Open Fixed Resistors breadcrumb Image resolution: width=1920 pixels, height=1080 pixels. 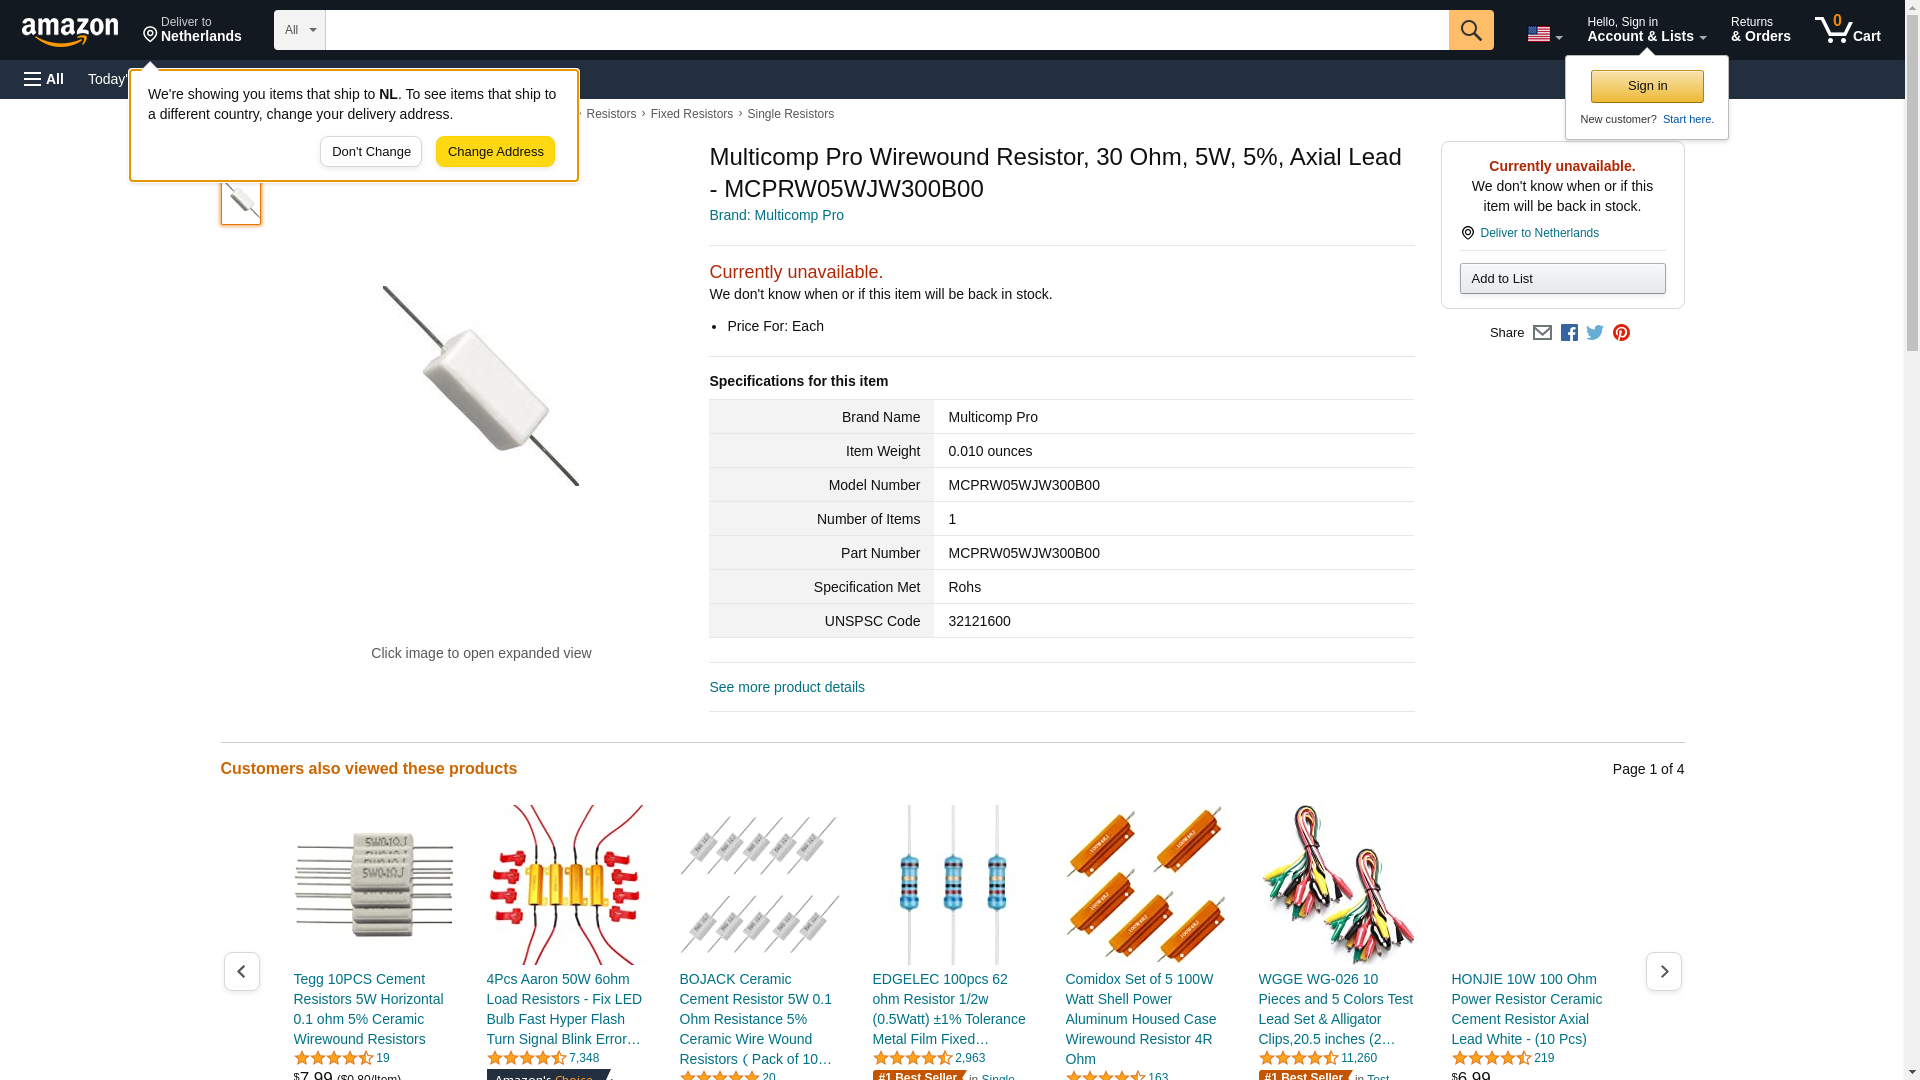point(691,114)
